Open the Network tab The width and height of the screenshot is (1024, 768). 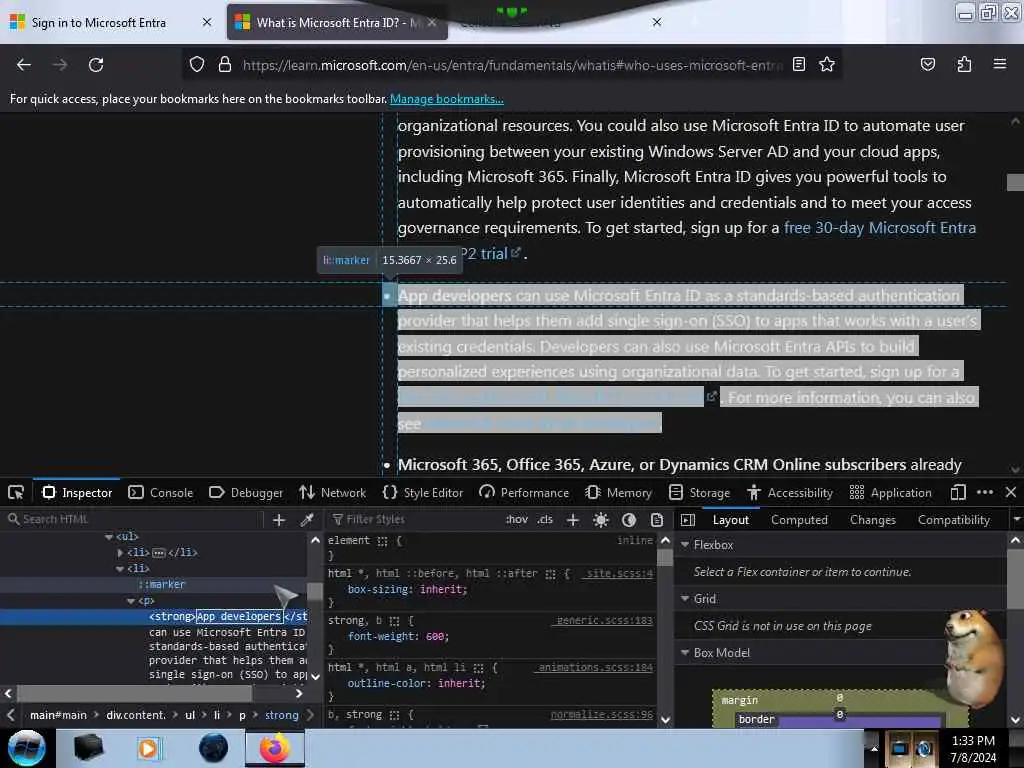[332, 492]
